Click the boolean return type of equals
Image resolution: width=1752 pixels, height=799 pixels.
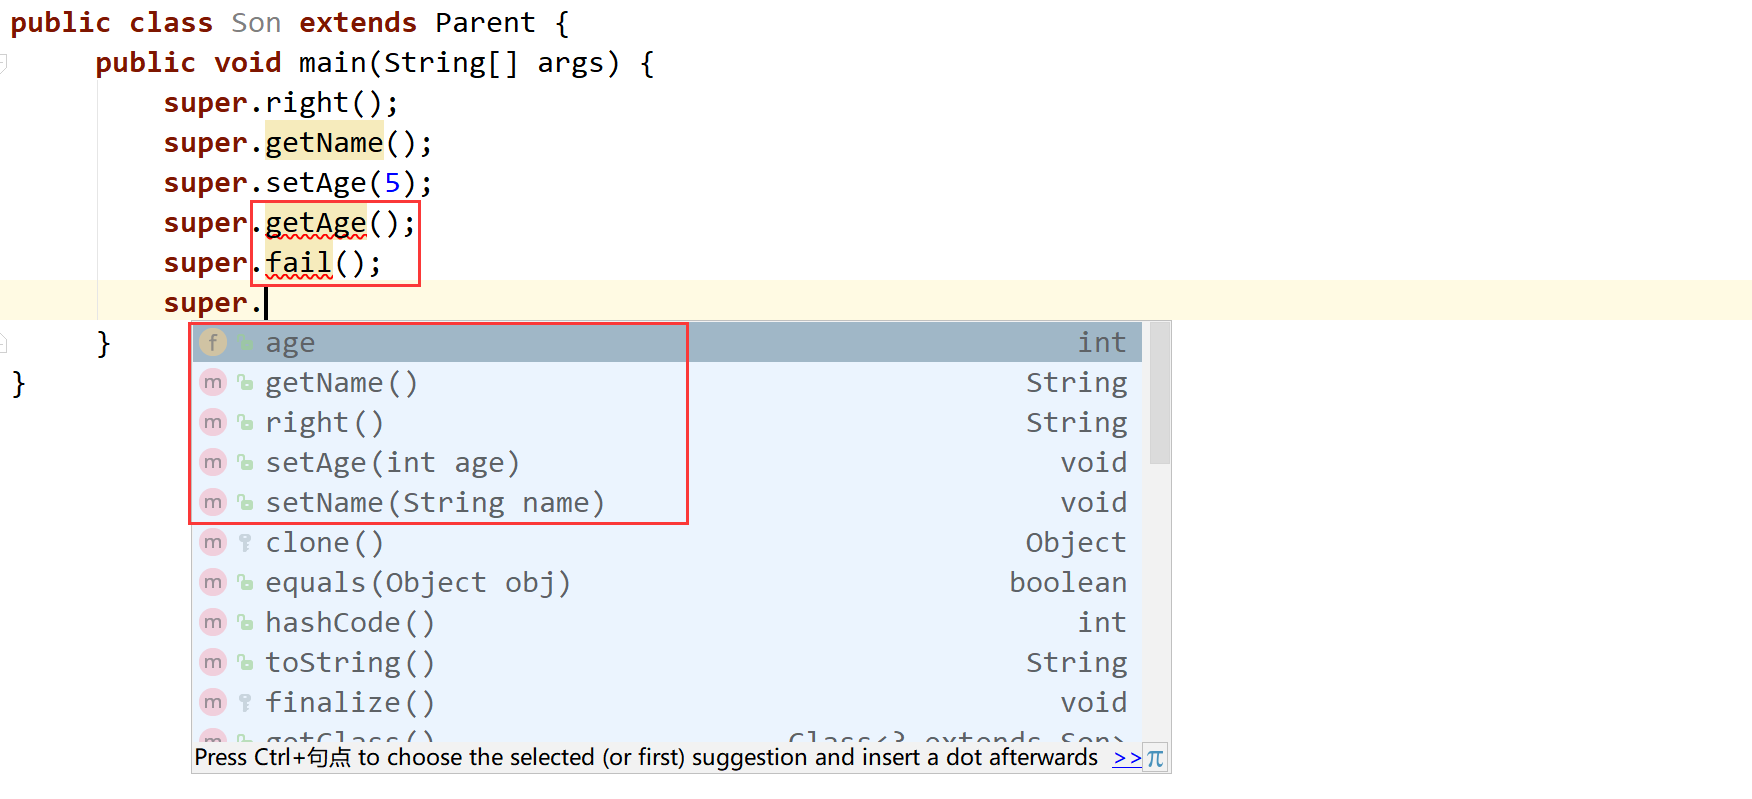(1068, 583)
